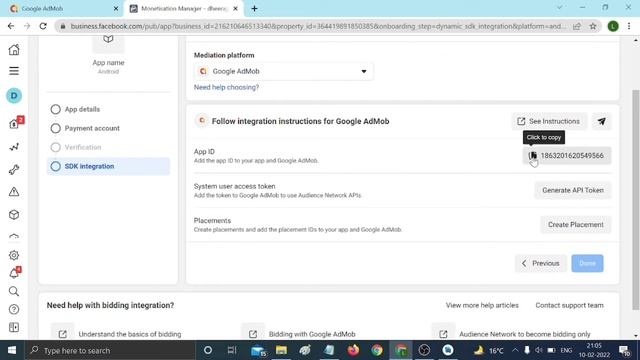This screenshot has width=640, height=360.
Task: Bookmark this page with star icon
Action: 593,26
